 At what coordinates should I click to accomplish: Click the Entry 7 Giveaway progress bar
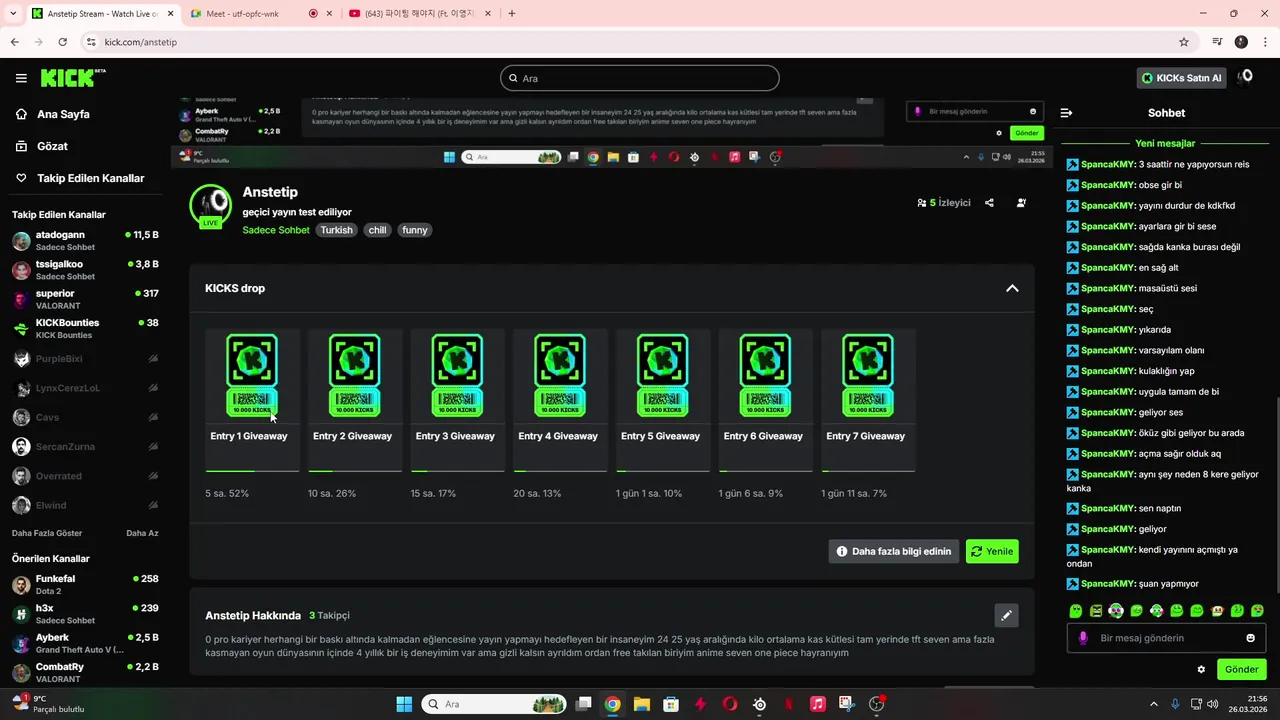point(868,471)
